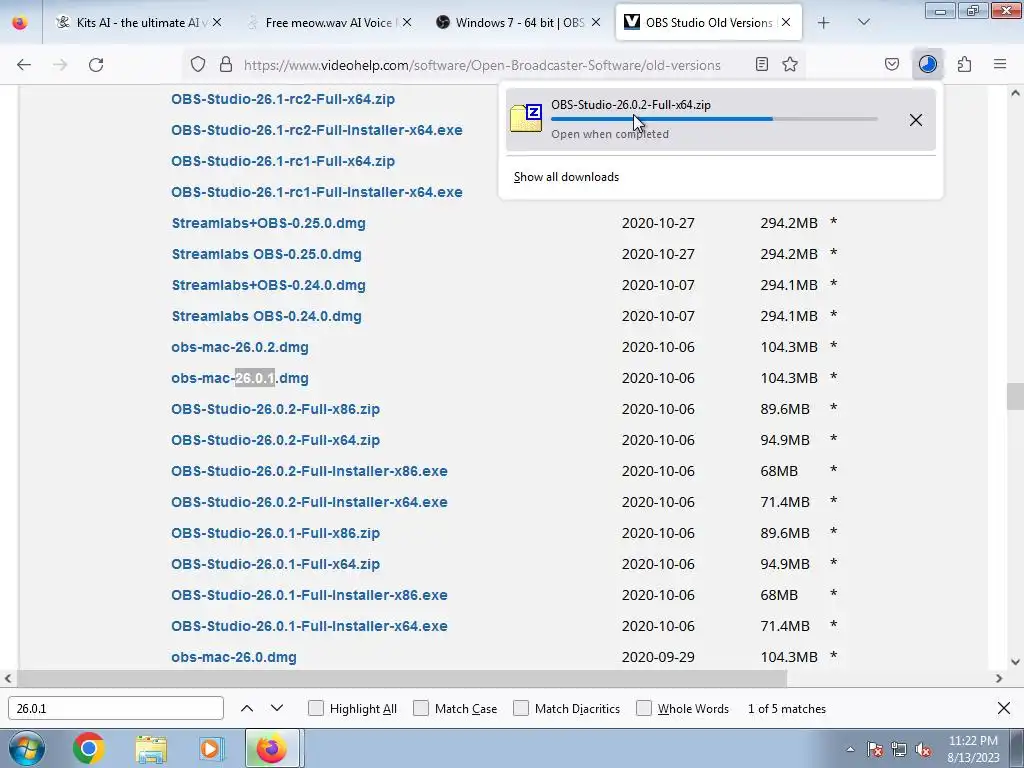Show hidden tray icons arrow
The height and width of the screenshot is (768, 1024).
pos(850,750)
